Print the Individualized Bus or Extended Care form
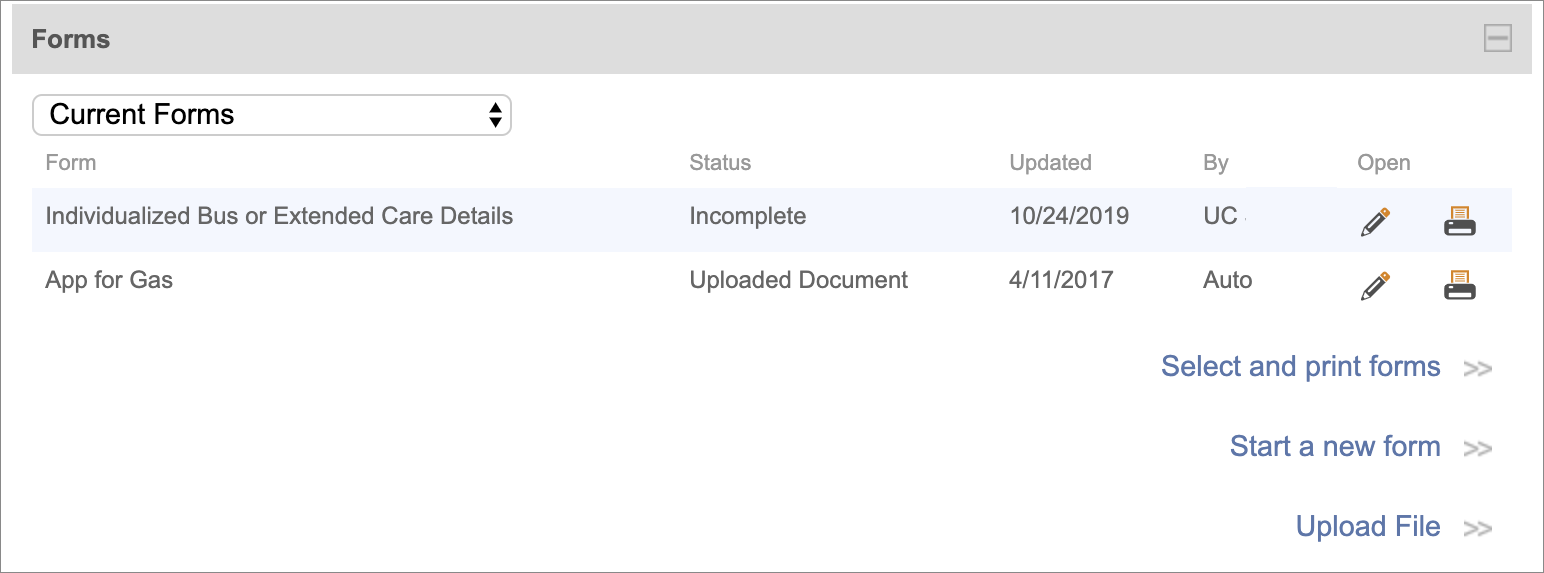 coord(1460,220)
